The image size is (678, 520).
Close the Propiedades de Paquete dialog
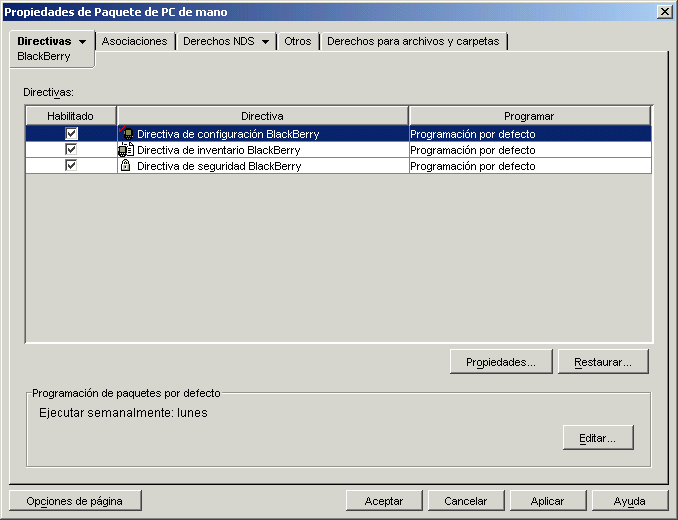click(664, 12)
